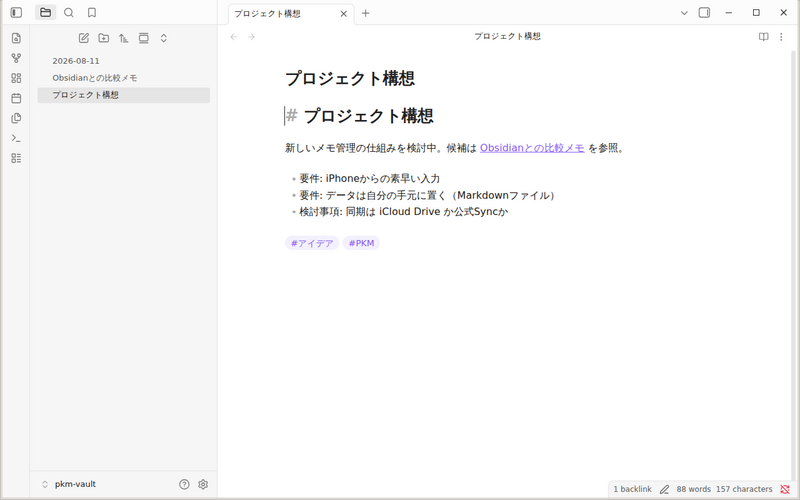
Task: Switch to reading view book icon
Action: pyautogui.click(x=763, y=37)
